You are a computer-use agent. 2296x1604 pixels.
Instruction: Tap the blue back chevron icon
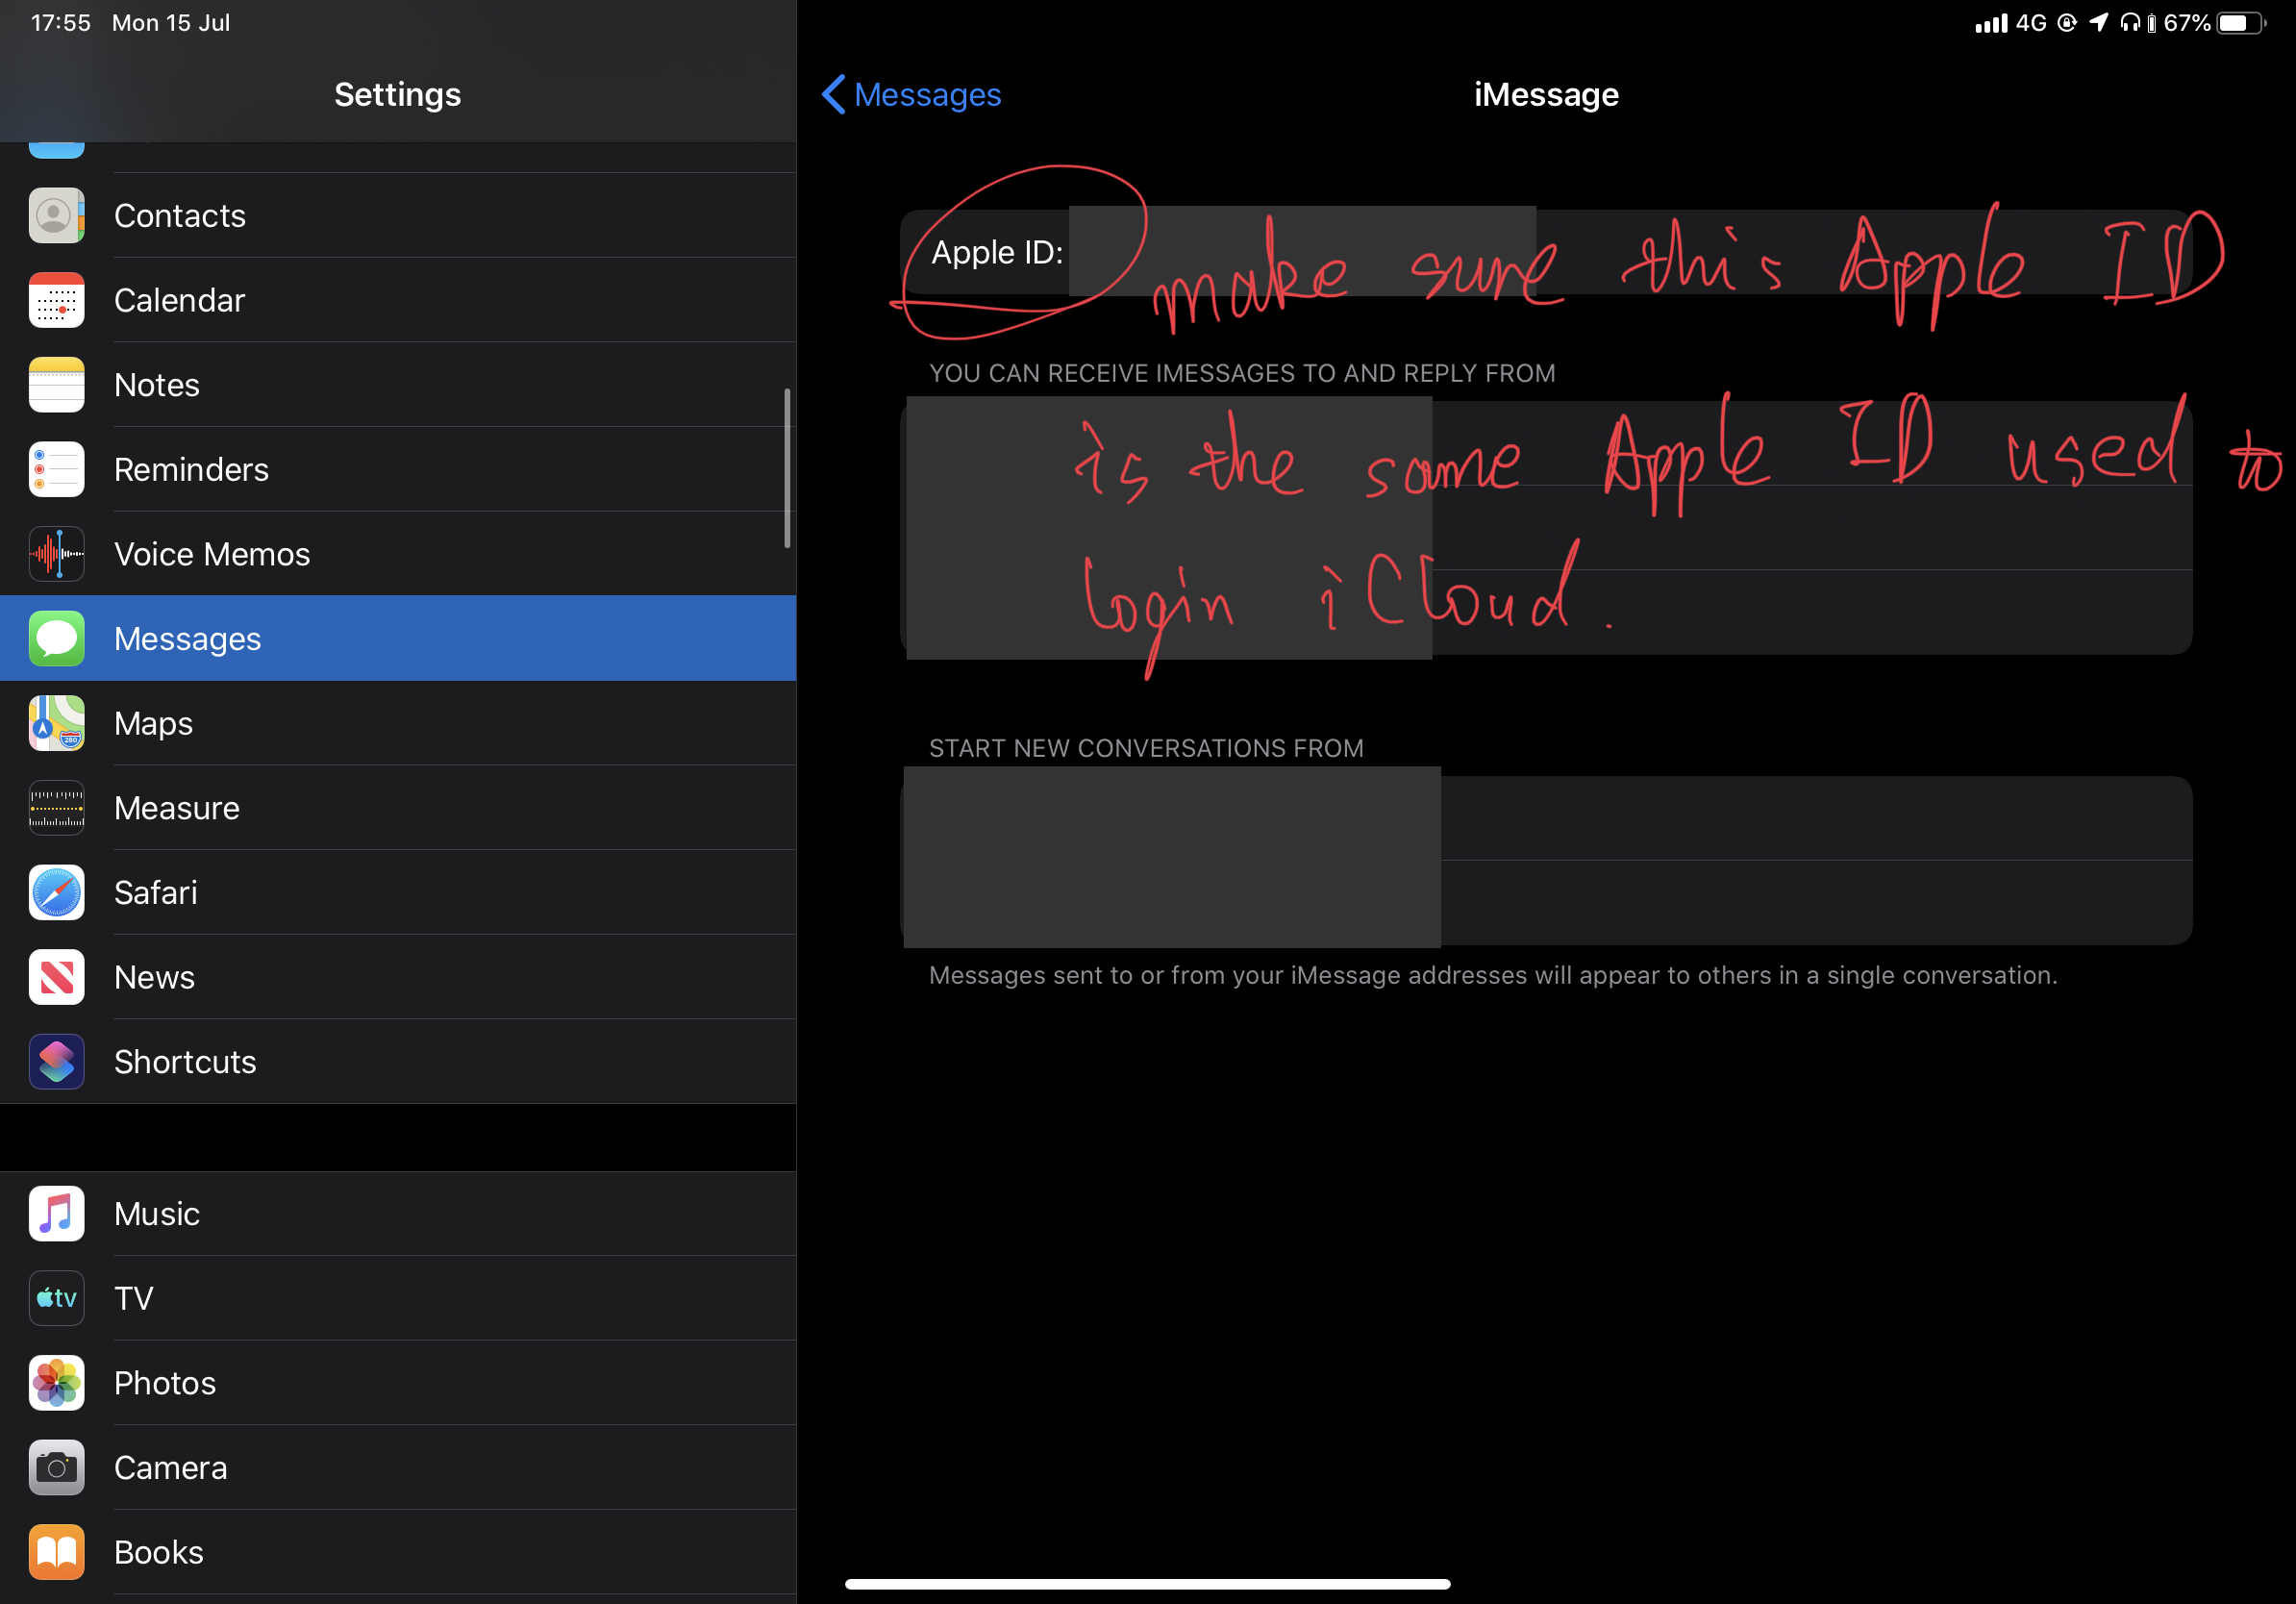833,94
